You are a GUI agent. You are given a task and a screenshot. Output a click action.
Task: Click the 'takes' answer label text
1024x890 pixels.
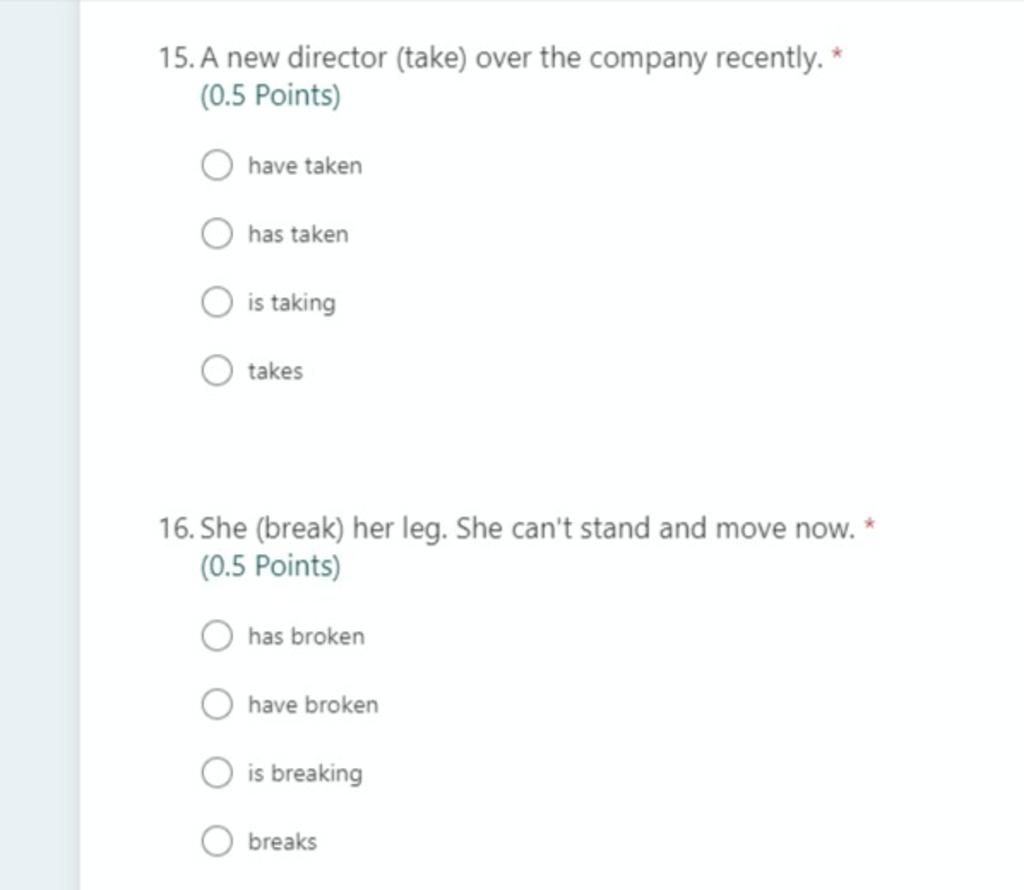(276, 372)
